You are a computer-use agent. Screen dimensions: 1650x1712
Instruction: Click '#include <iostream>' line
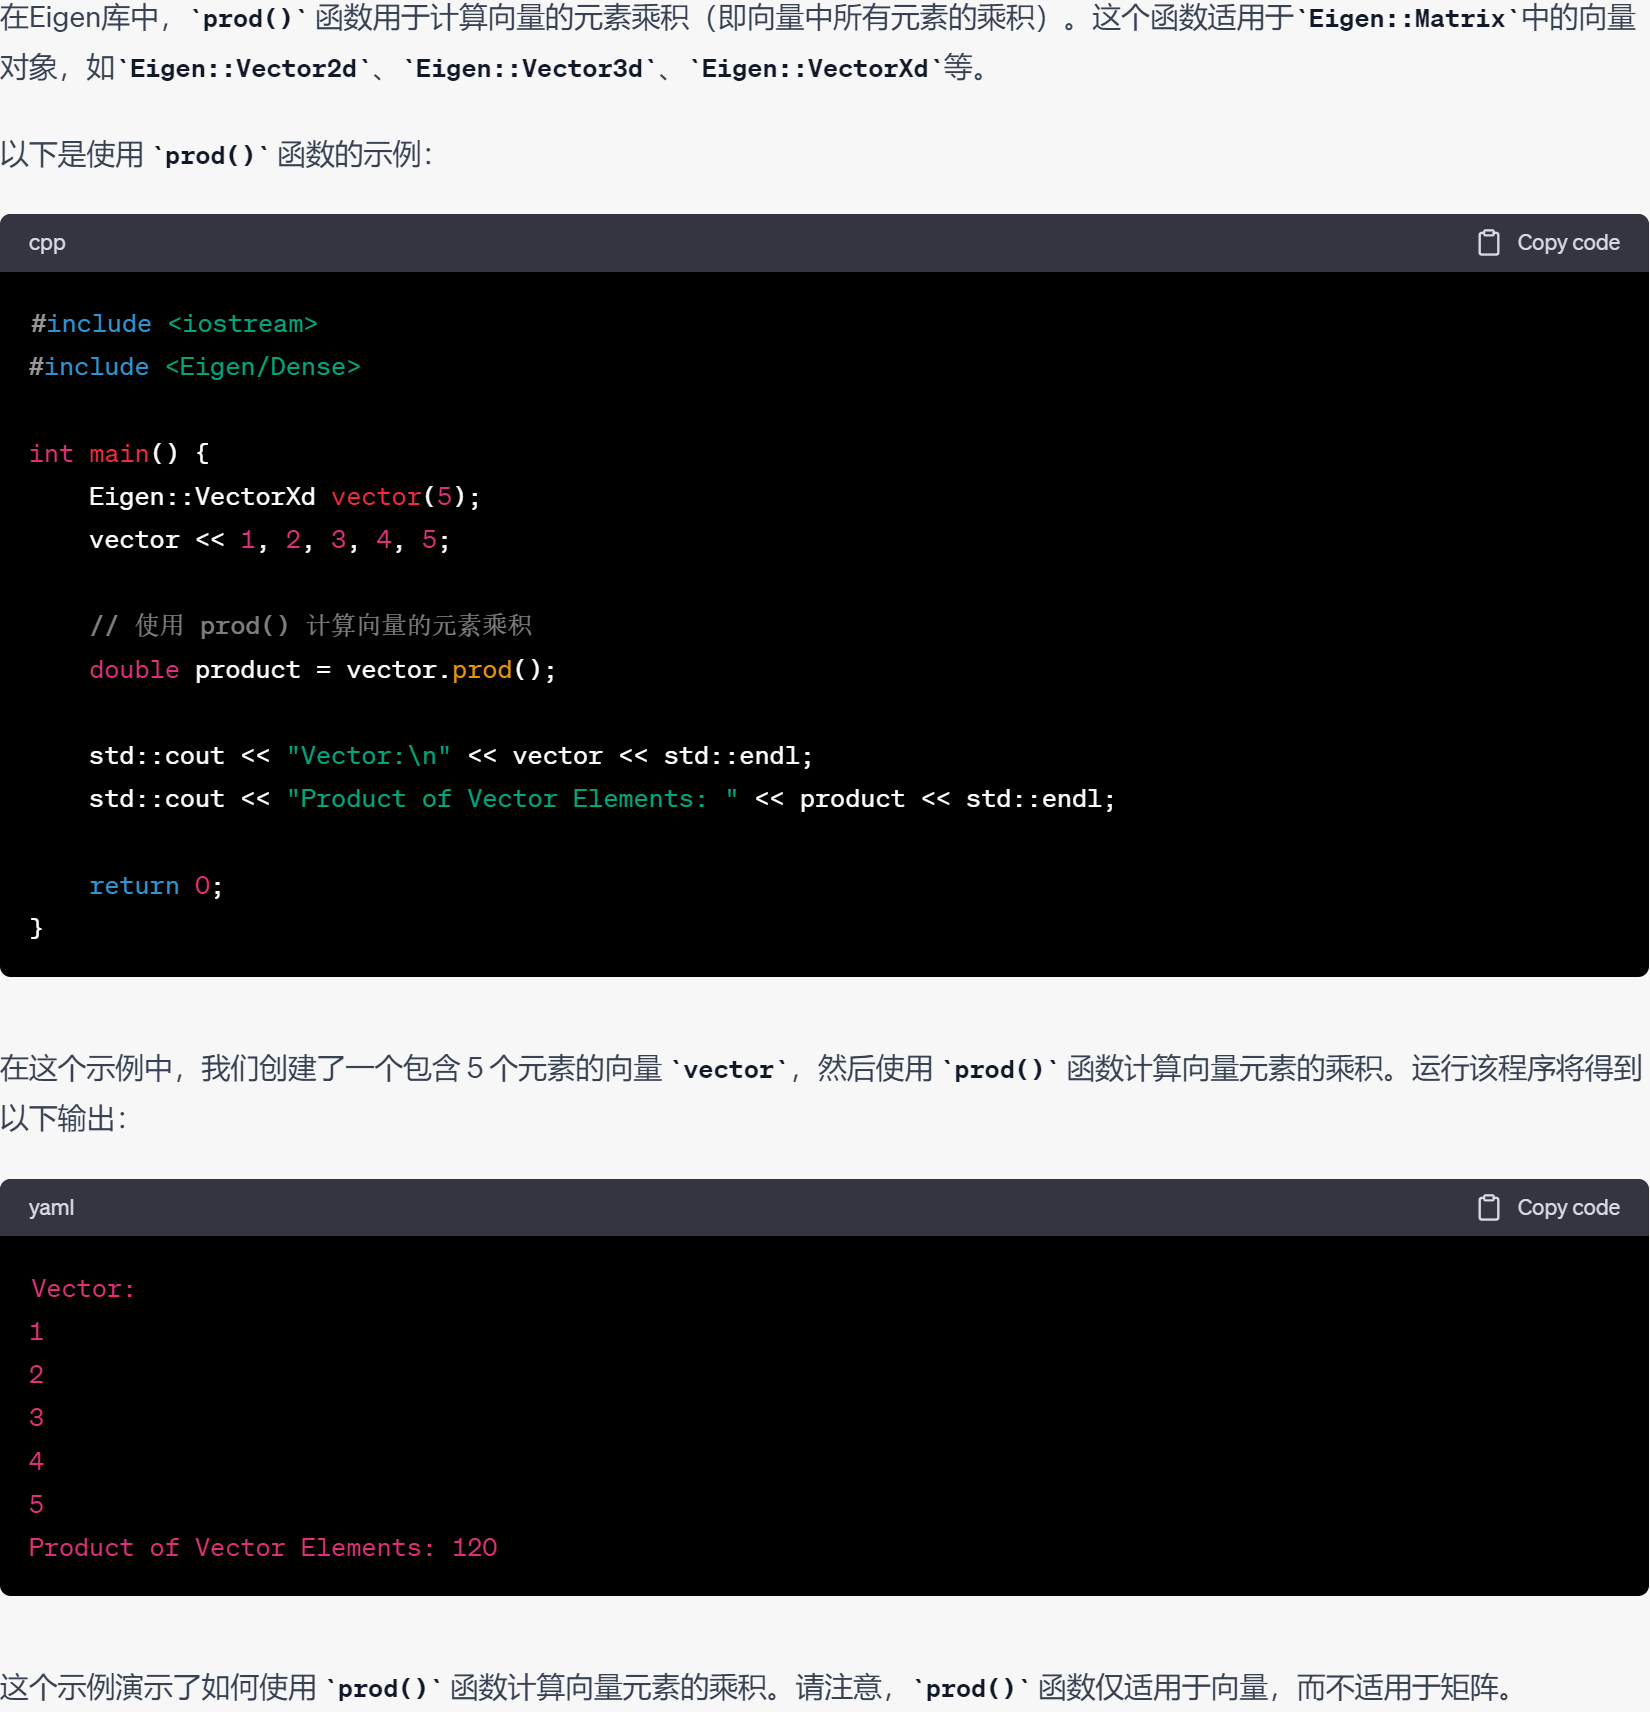tap(173, 324)
